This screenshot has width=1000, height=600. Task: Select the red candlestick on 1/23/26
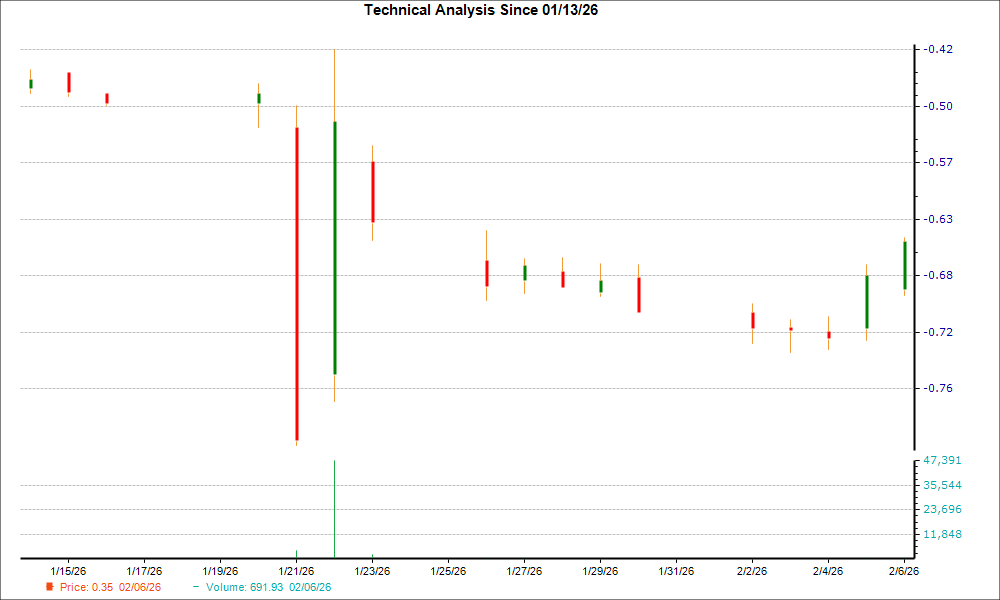tap(373, 190)
